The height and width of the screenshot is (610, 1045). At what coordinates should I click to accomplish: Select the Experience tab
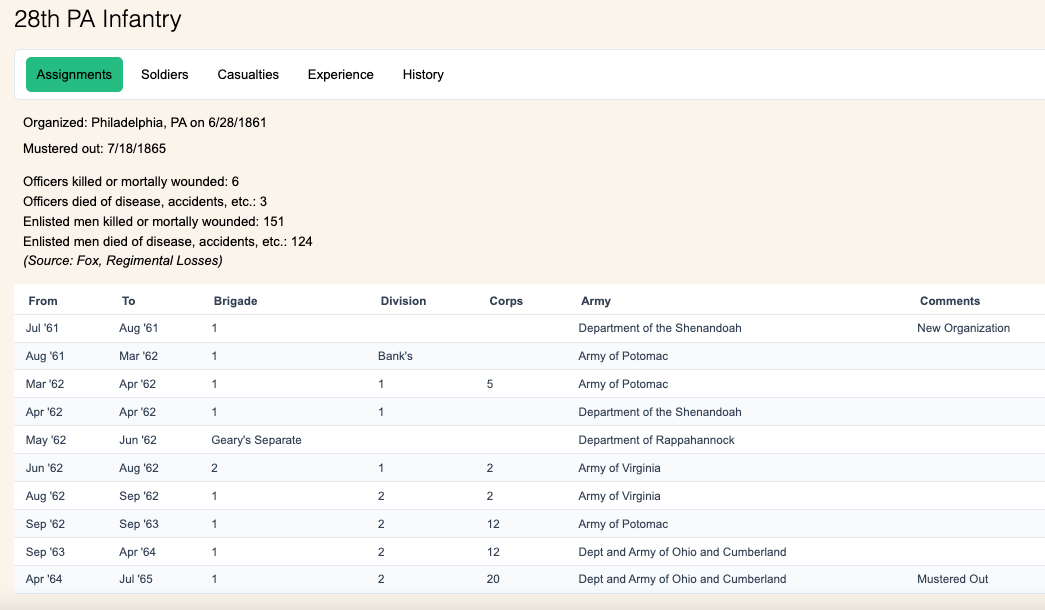point(340,75)
